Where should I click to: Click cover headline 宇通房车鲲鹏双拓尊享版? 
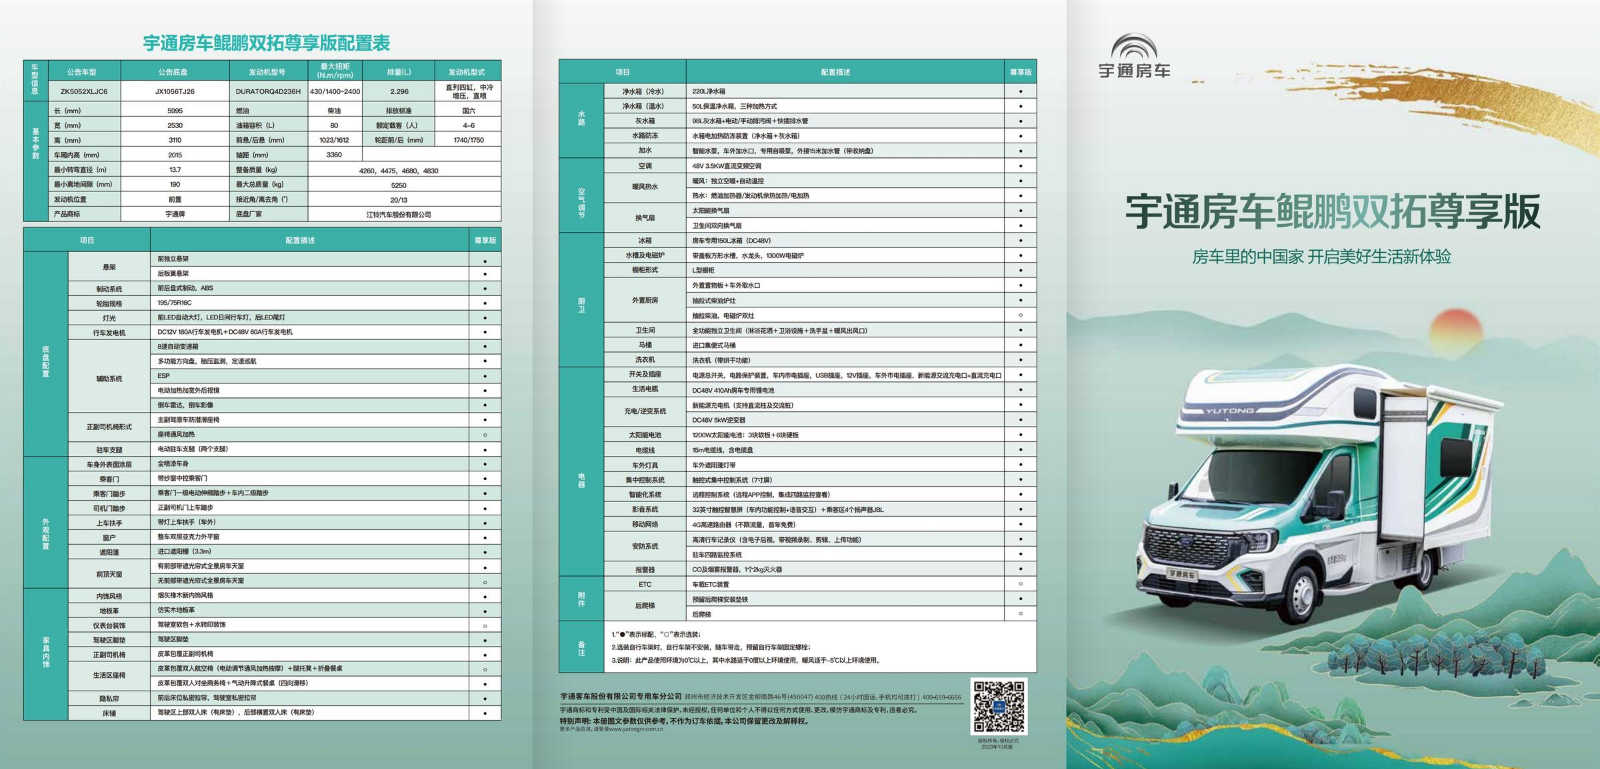[x=1333, y=211]
